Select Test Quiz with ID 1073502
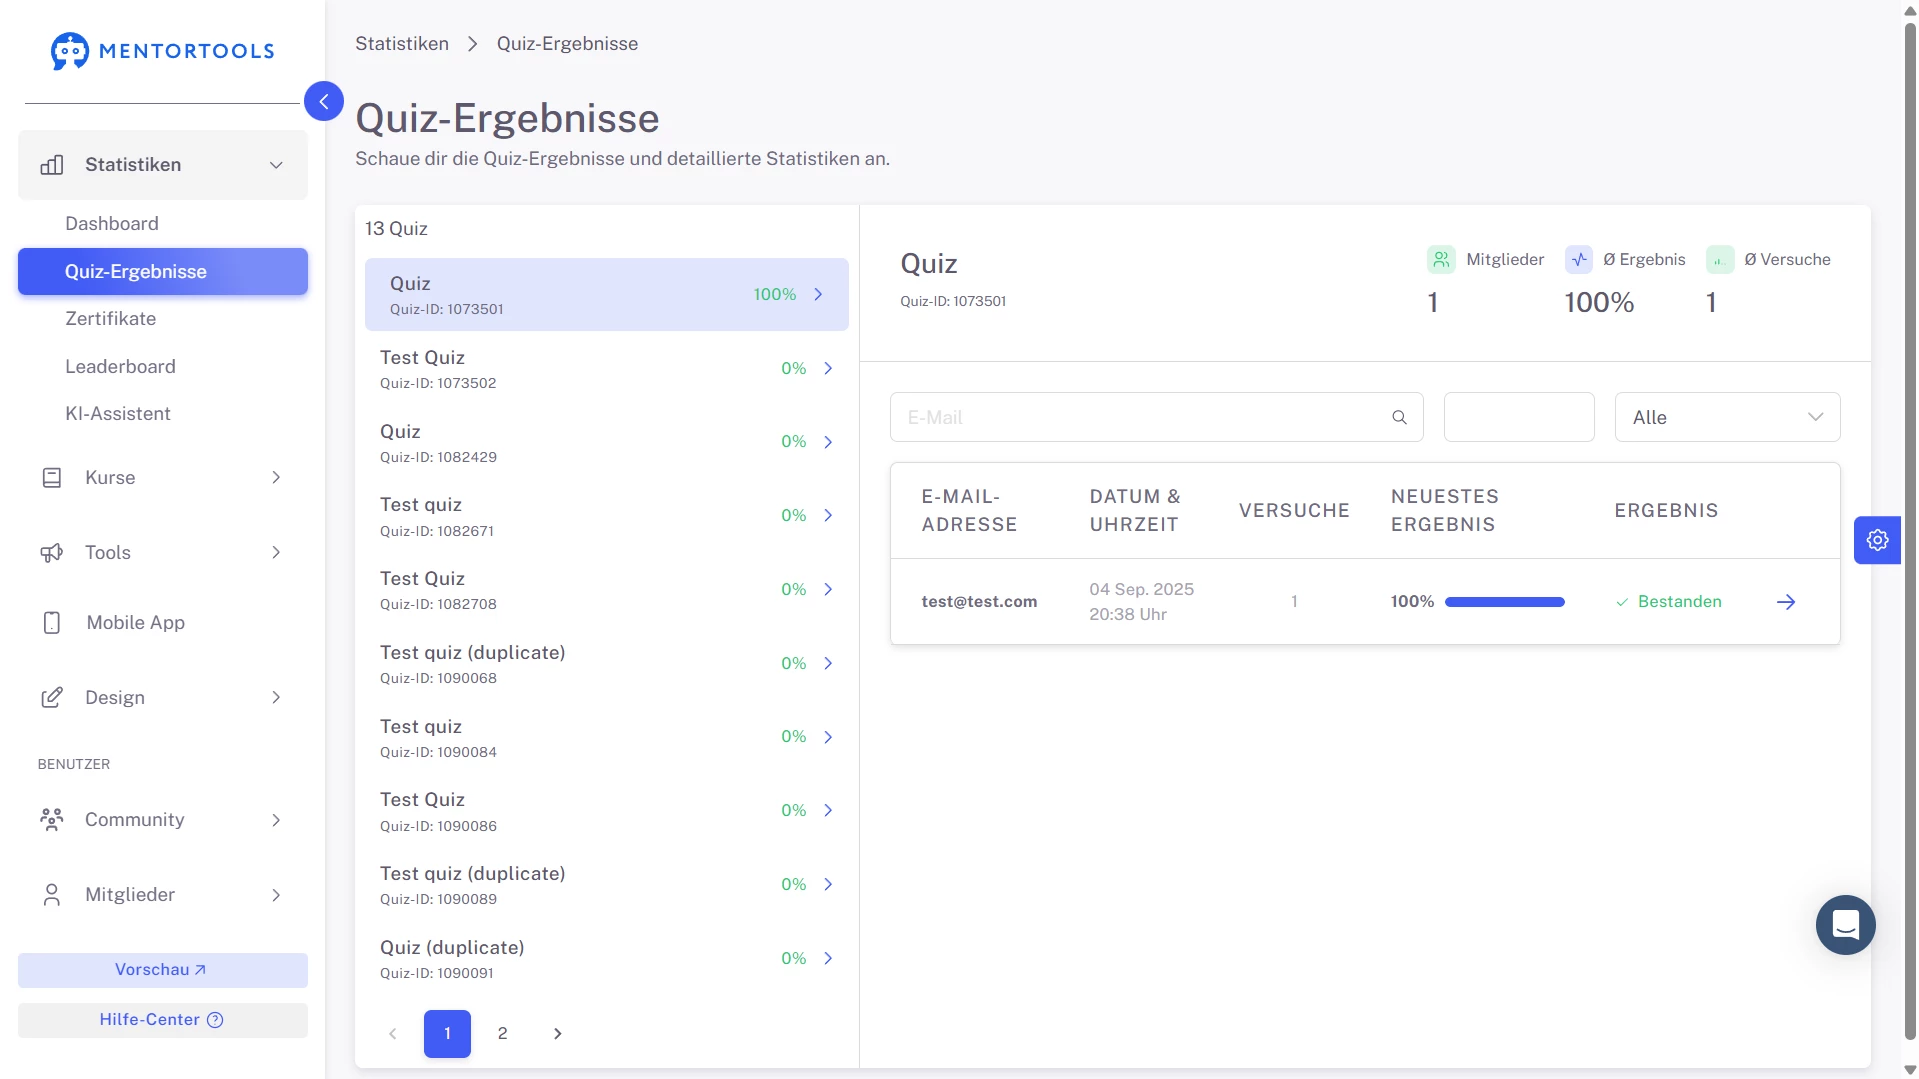 pyautogui.click(x=606, y=369)
